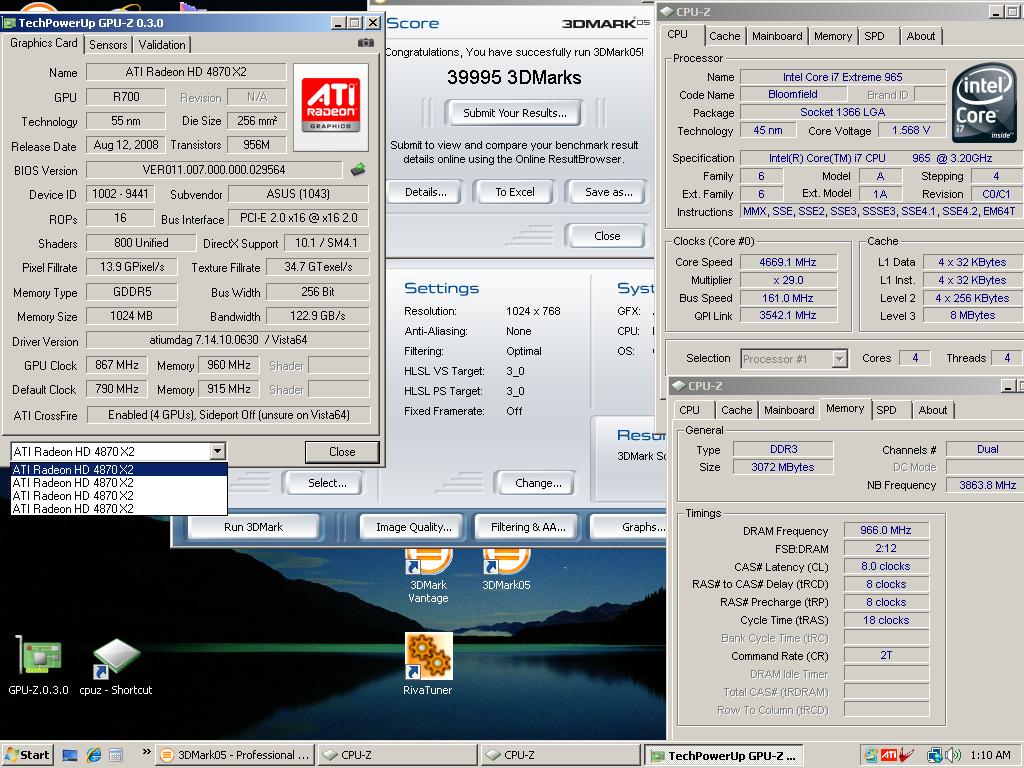Open About tab in lower CPU-Z window
Screen dimensions: 1024x768
click(933, 409)
